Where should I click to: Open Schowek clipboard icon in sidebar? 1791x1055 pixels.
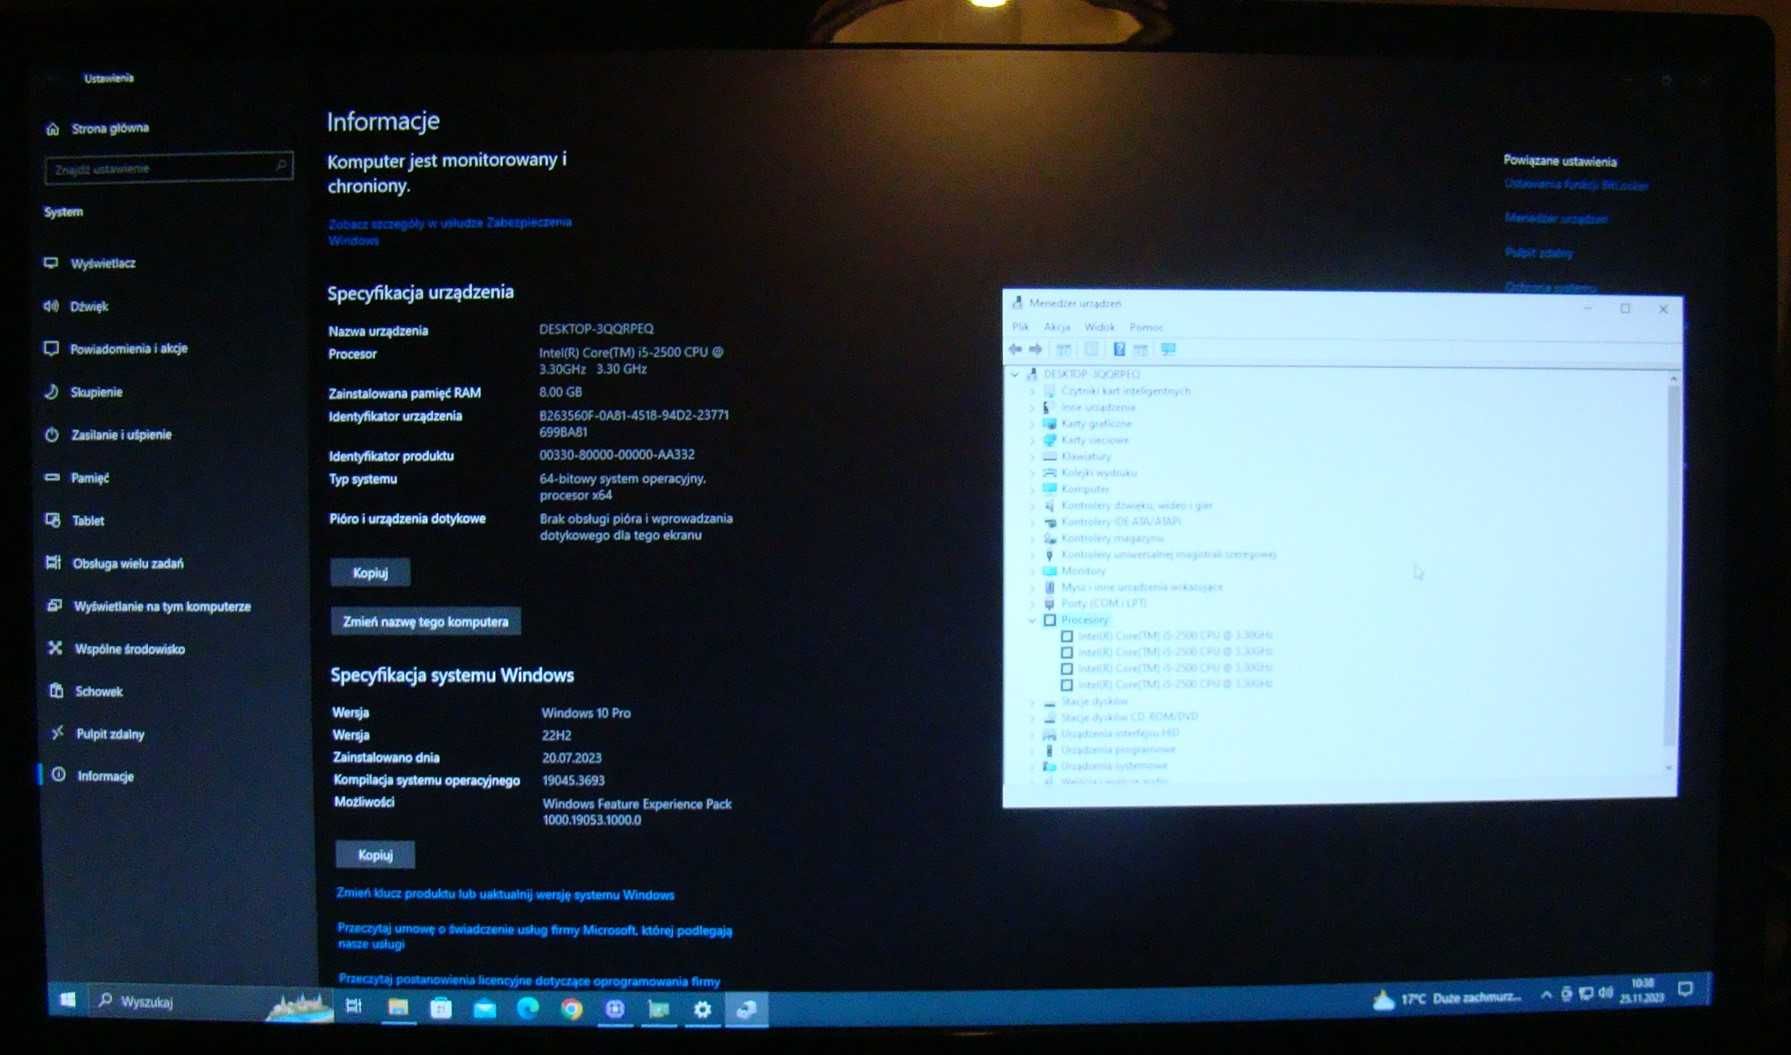click(x=56, y=691)
